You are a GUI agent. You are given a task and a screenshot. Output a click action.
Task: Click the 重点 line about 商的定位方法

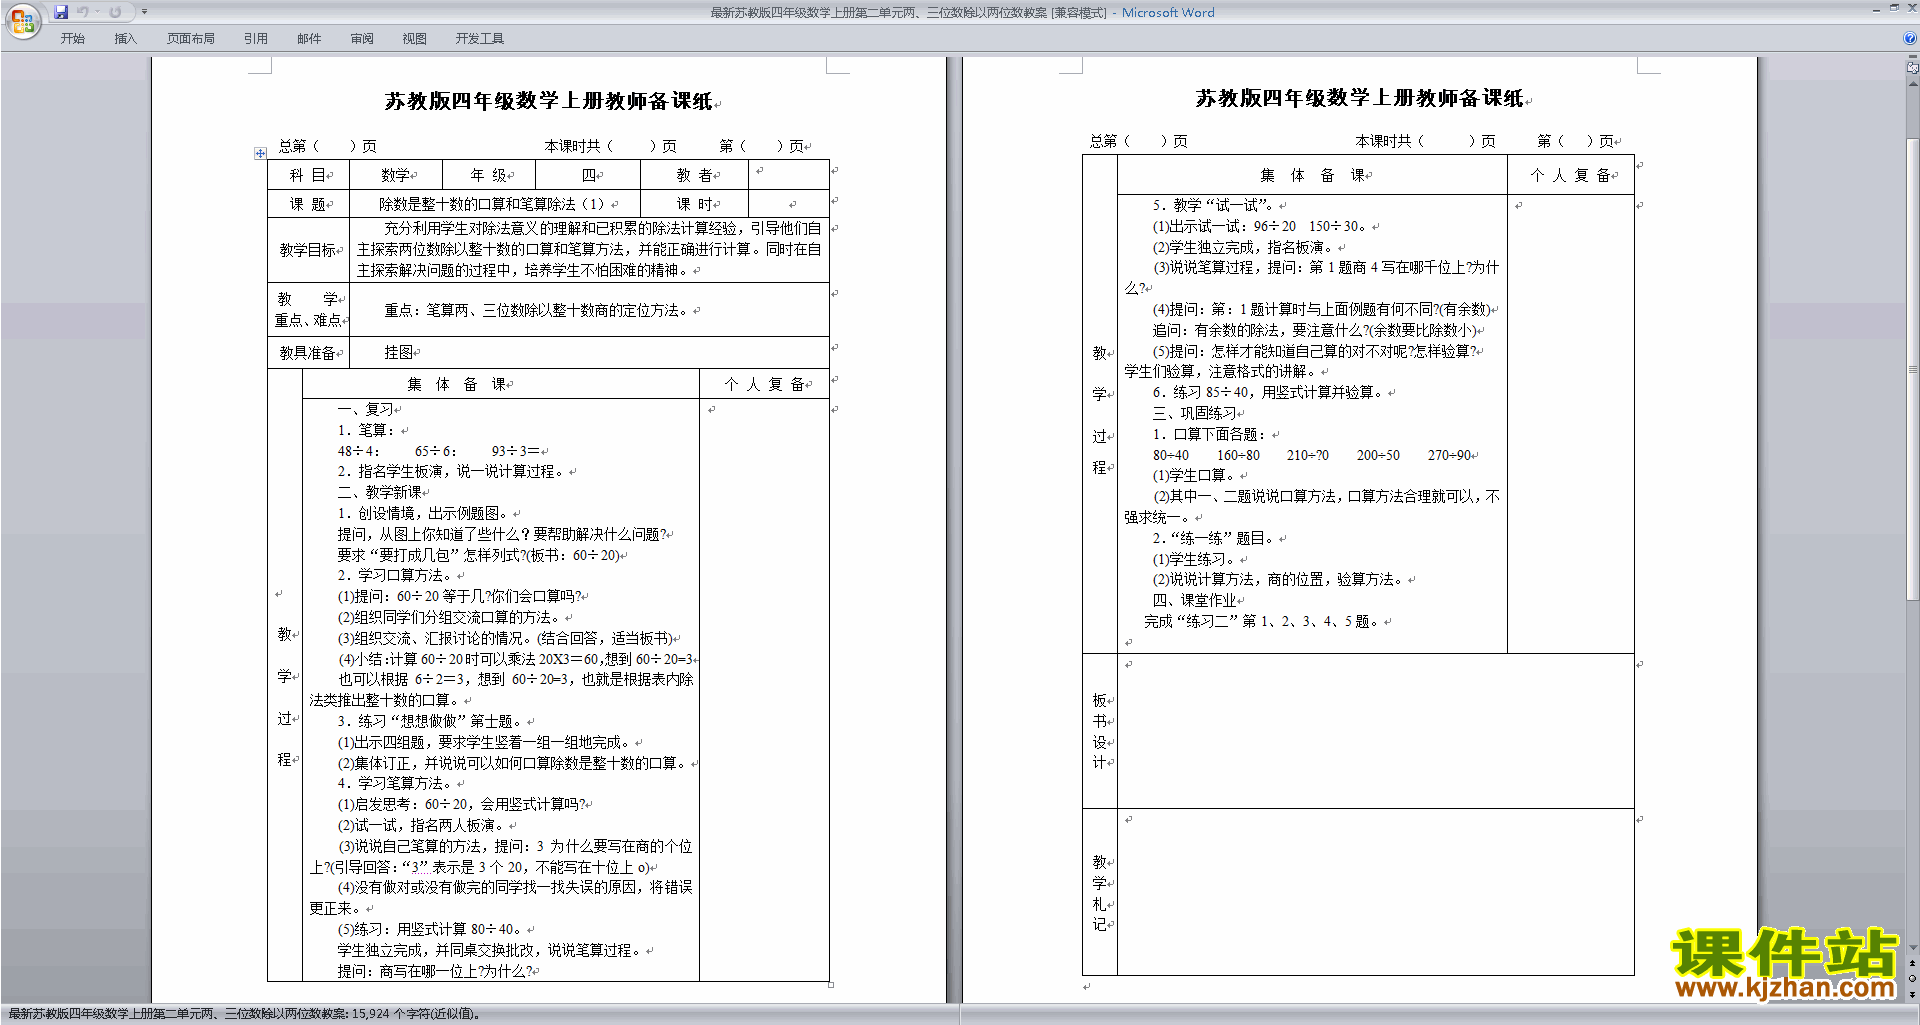pos(537,311)
